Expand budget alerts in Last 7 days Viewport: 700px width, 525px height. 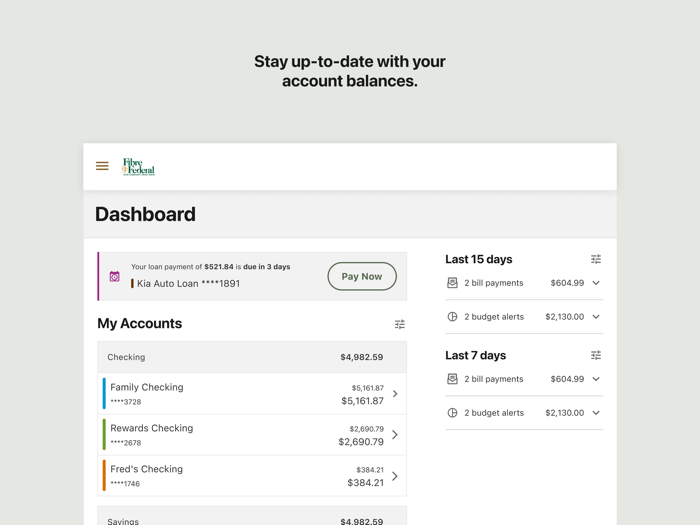[596, 413]
